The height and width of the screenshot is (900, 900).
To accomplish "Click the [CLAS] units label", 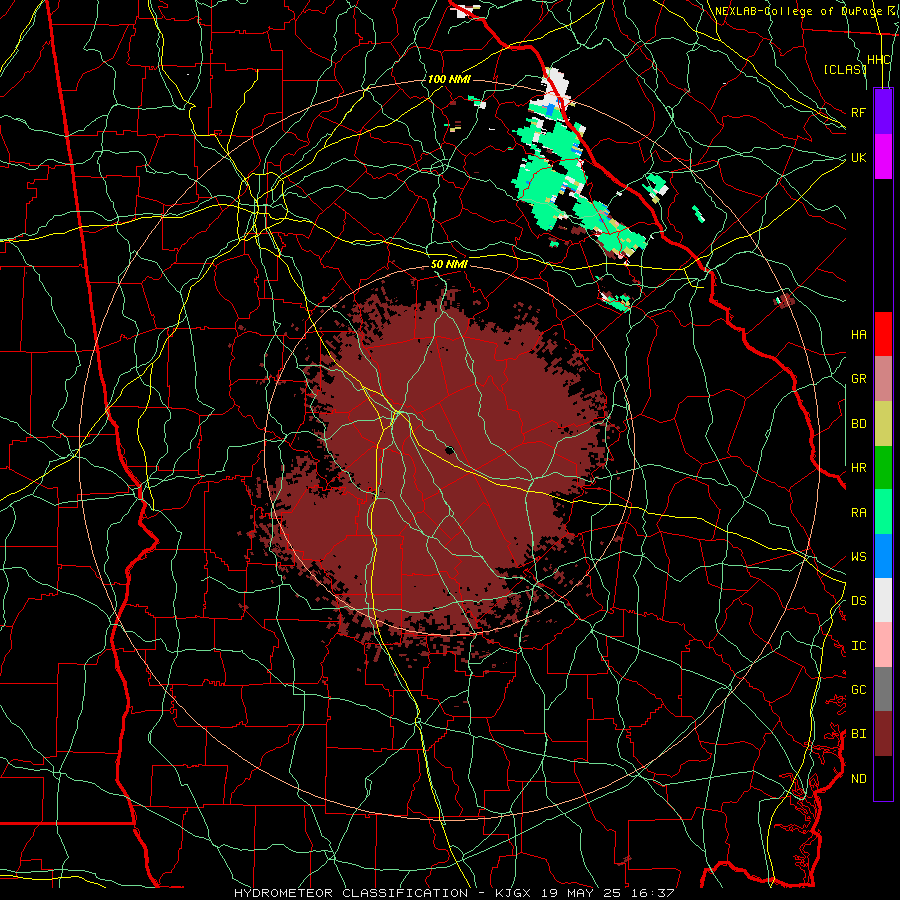I will [x=845, y=70].
